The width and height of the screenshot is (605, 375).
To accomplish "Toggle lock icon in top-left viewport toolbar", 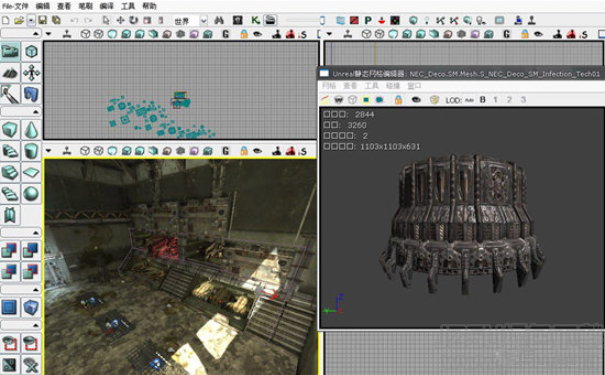I will click(x=244, y=34).
